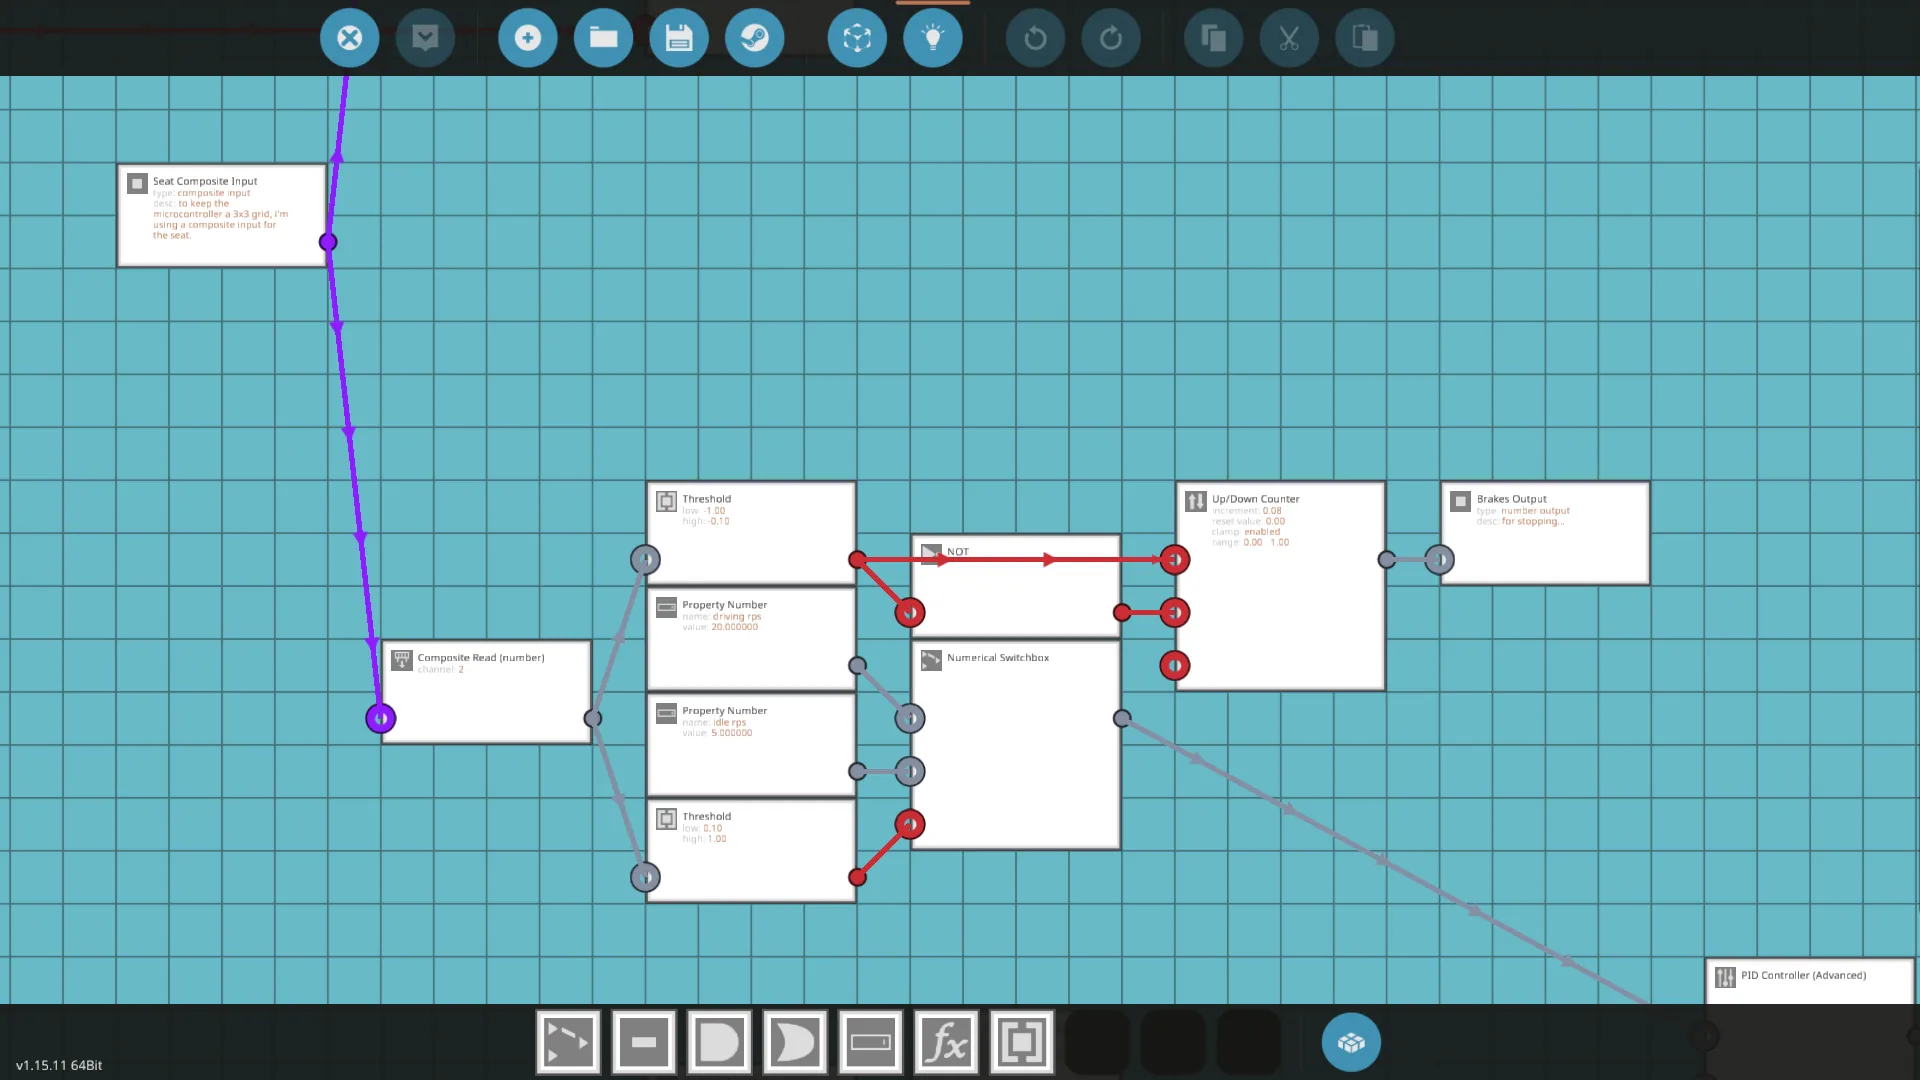The height and width of the screenshot is (1080, 1920).
Task: Select the fx function block in palette
Action: pyautogui.click(x=946, y=1042)
